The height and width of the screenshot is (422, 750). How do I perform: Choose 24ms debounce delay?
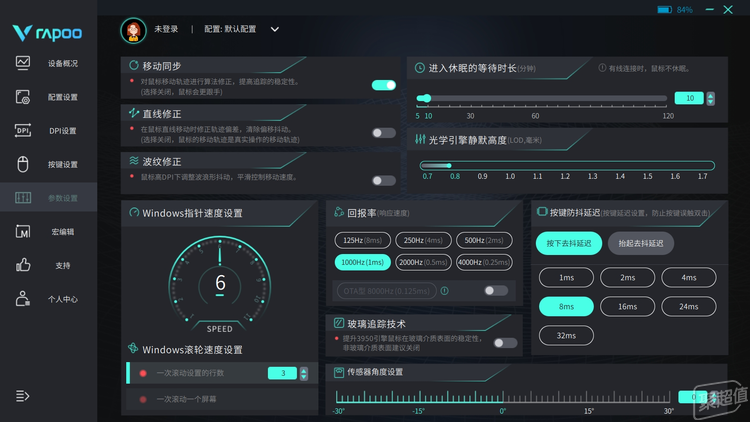point(689,307)
